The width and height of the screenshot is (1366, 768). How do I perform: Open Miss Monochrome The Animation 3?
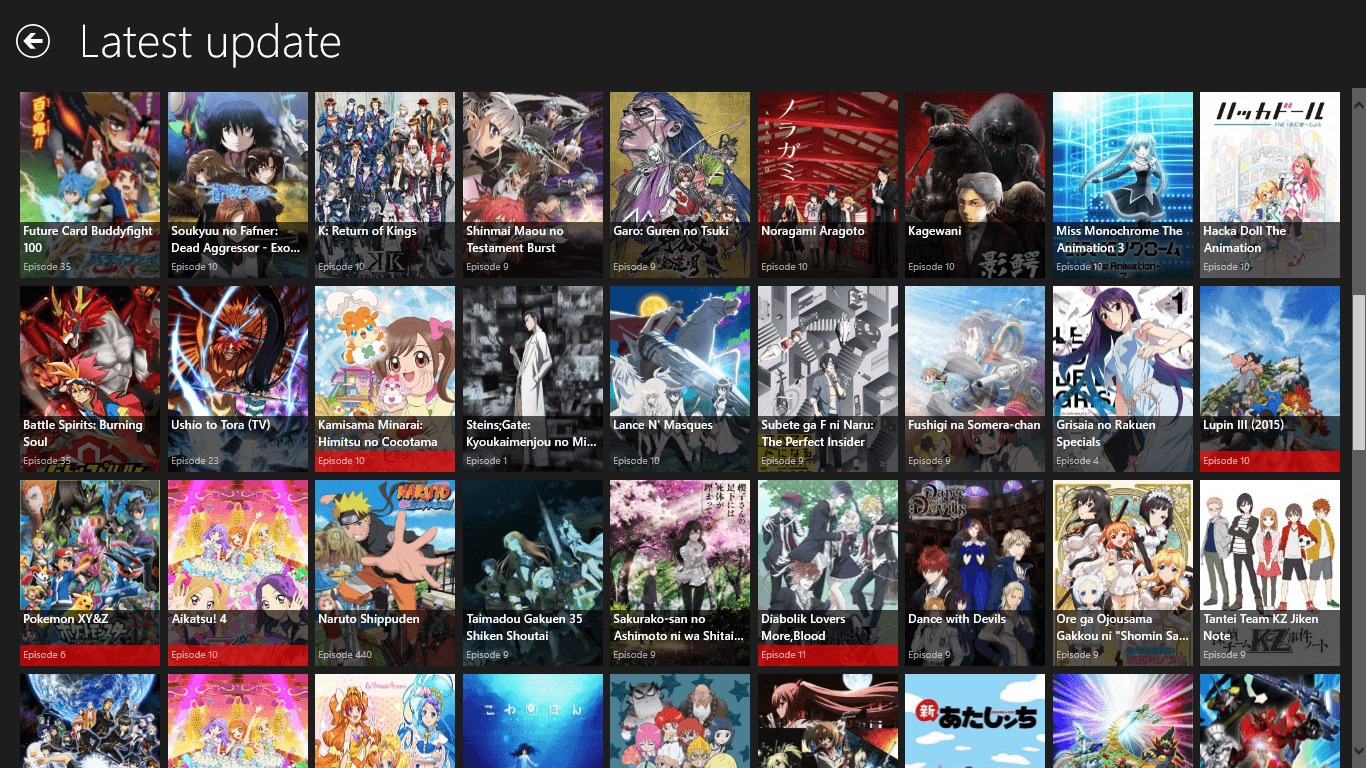1123,185
